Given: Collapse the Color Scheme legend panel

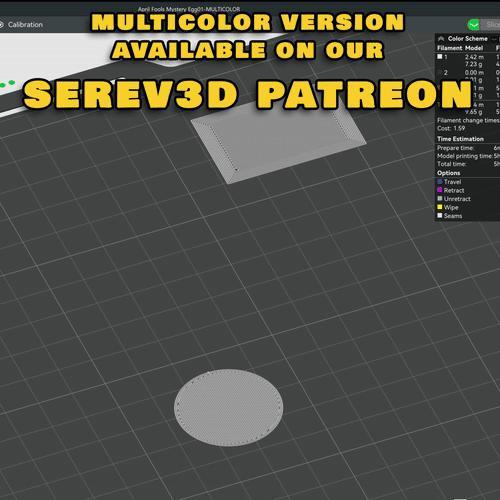Looking at the screenshot, I should (441, 39).
